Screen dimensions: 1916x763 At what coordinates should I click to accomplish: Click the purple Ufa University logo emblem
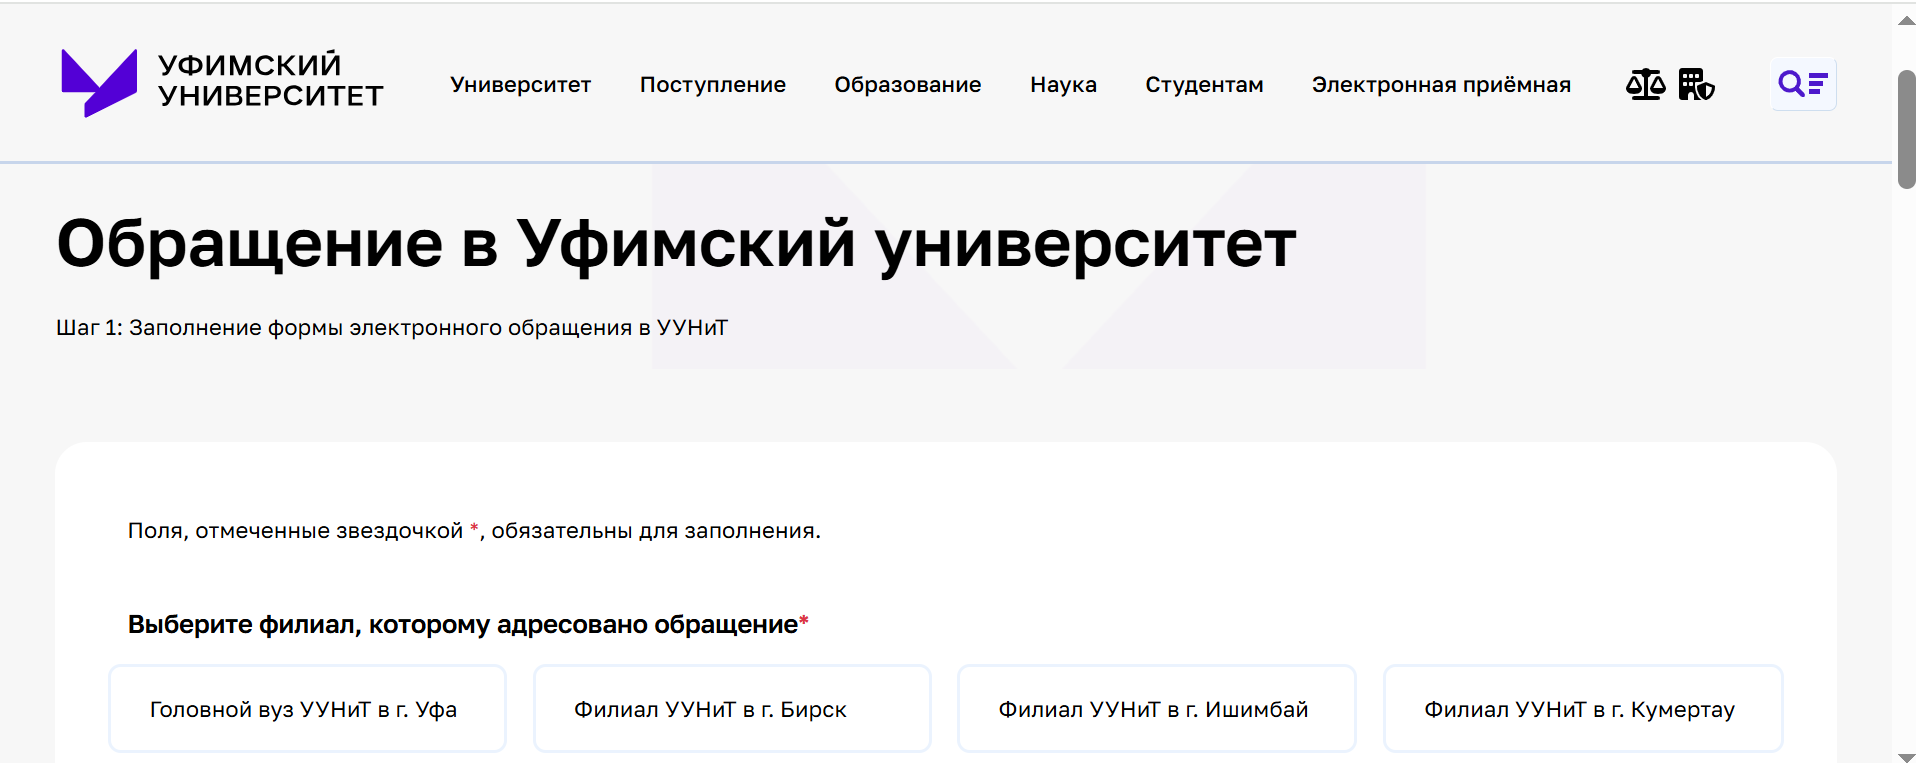click(98, 82)
